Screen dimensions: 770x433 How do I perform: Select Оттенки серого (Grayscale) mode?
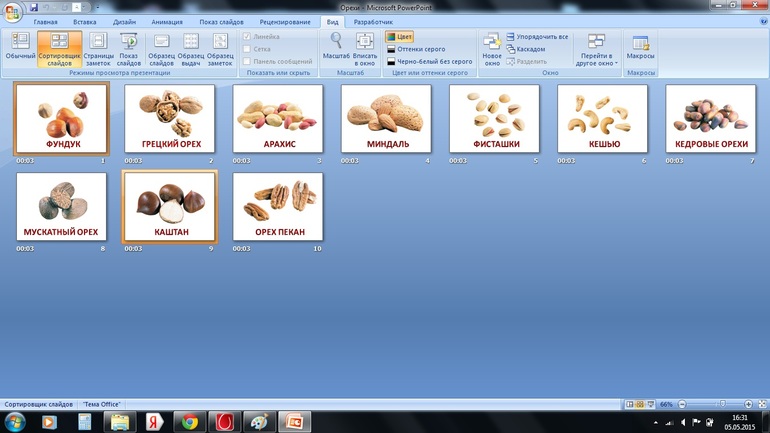(420, 49)
